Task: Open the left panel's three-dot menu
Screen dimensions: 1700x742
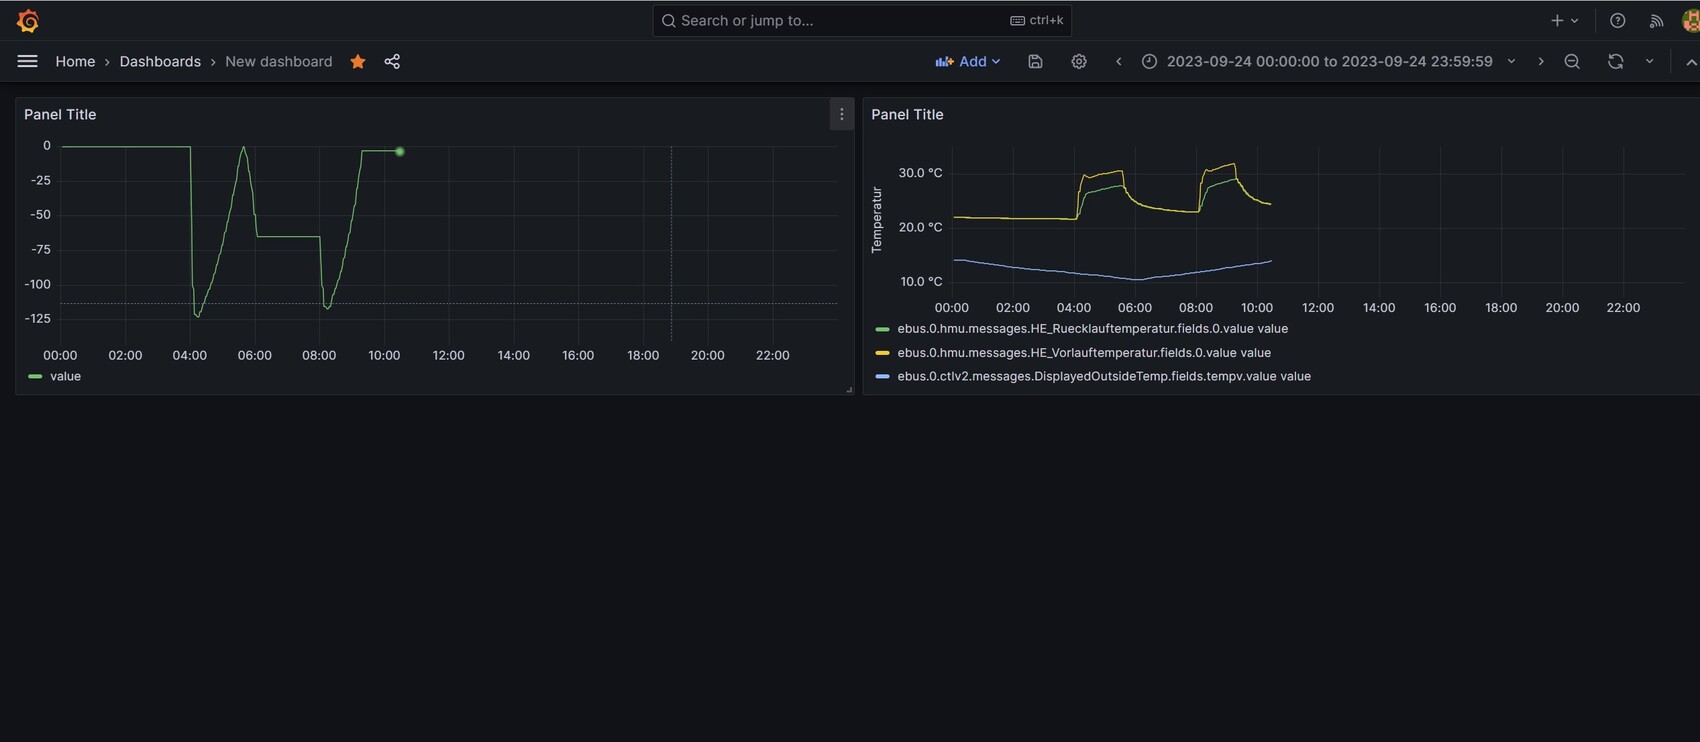Action: pos(841,114)
